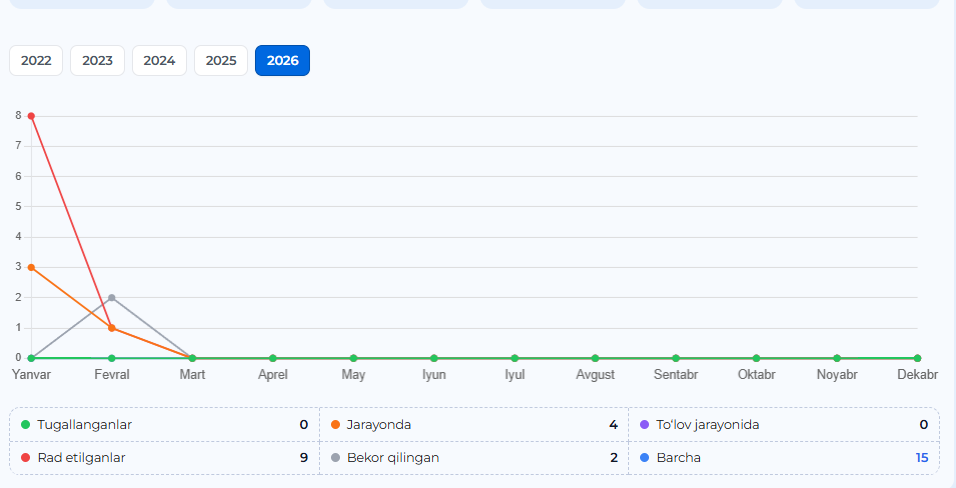Click the purple To'lov jarayonida color dot

(x=645, y=425)
